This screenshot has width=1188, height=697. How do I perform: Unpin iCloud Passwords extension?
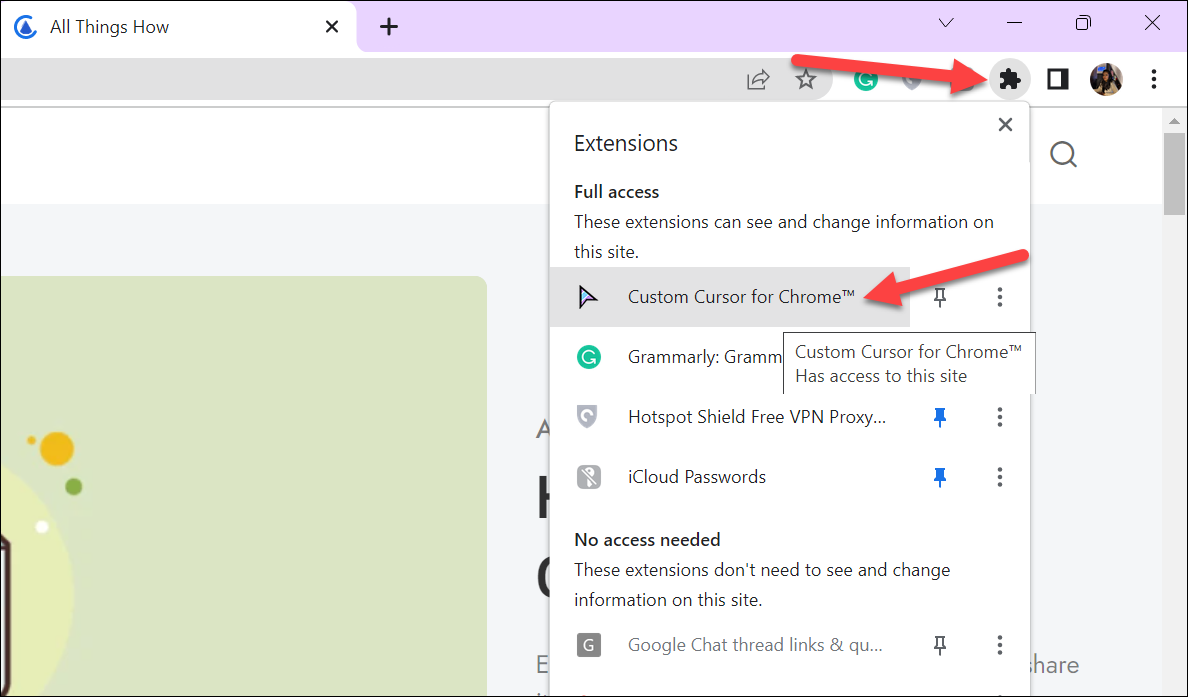[939, 477]
